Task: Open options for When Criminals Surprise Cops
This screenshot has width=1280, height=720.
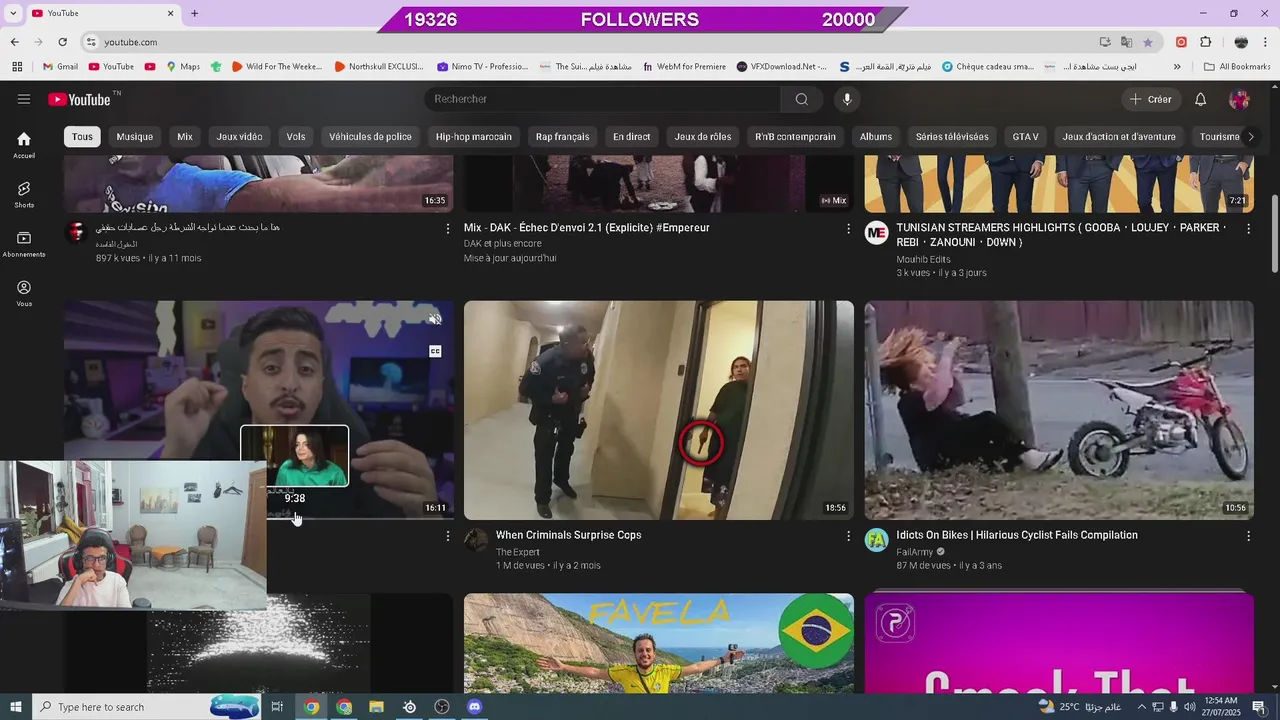Action: coord(848,536)
